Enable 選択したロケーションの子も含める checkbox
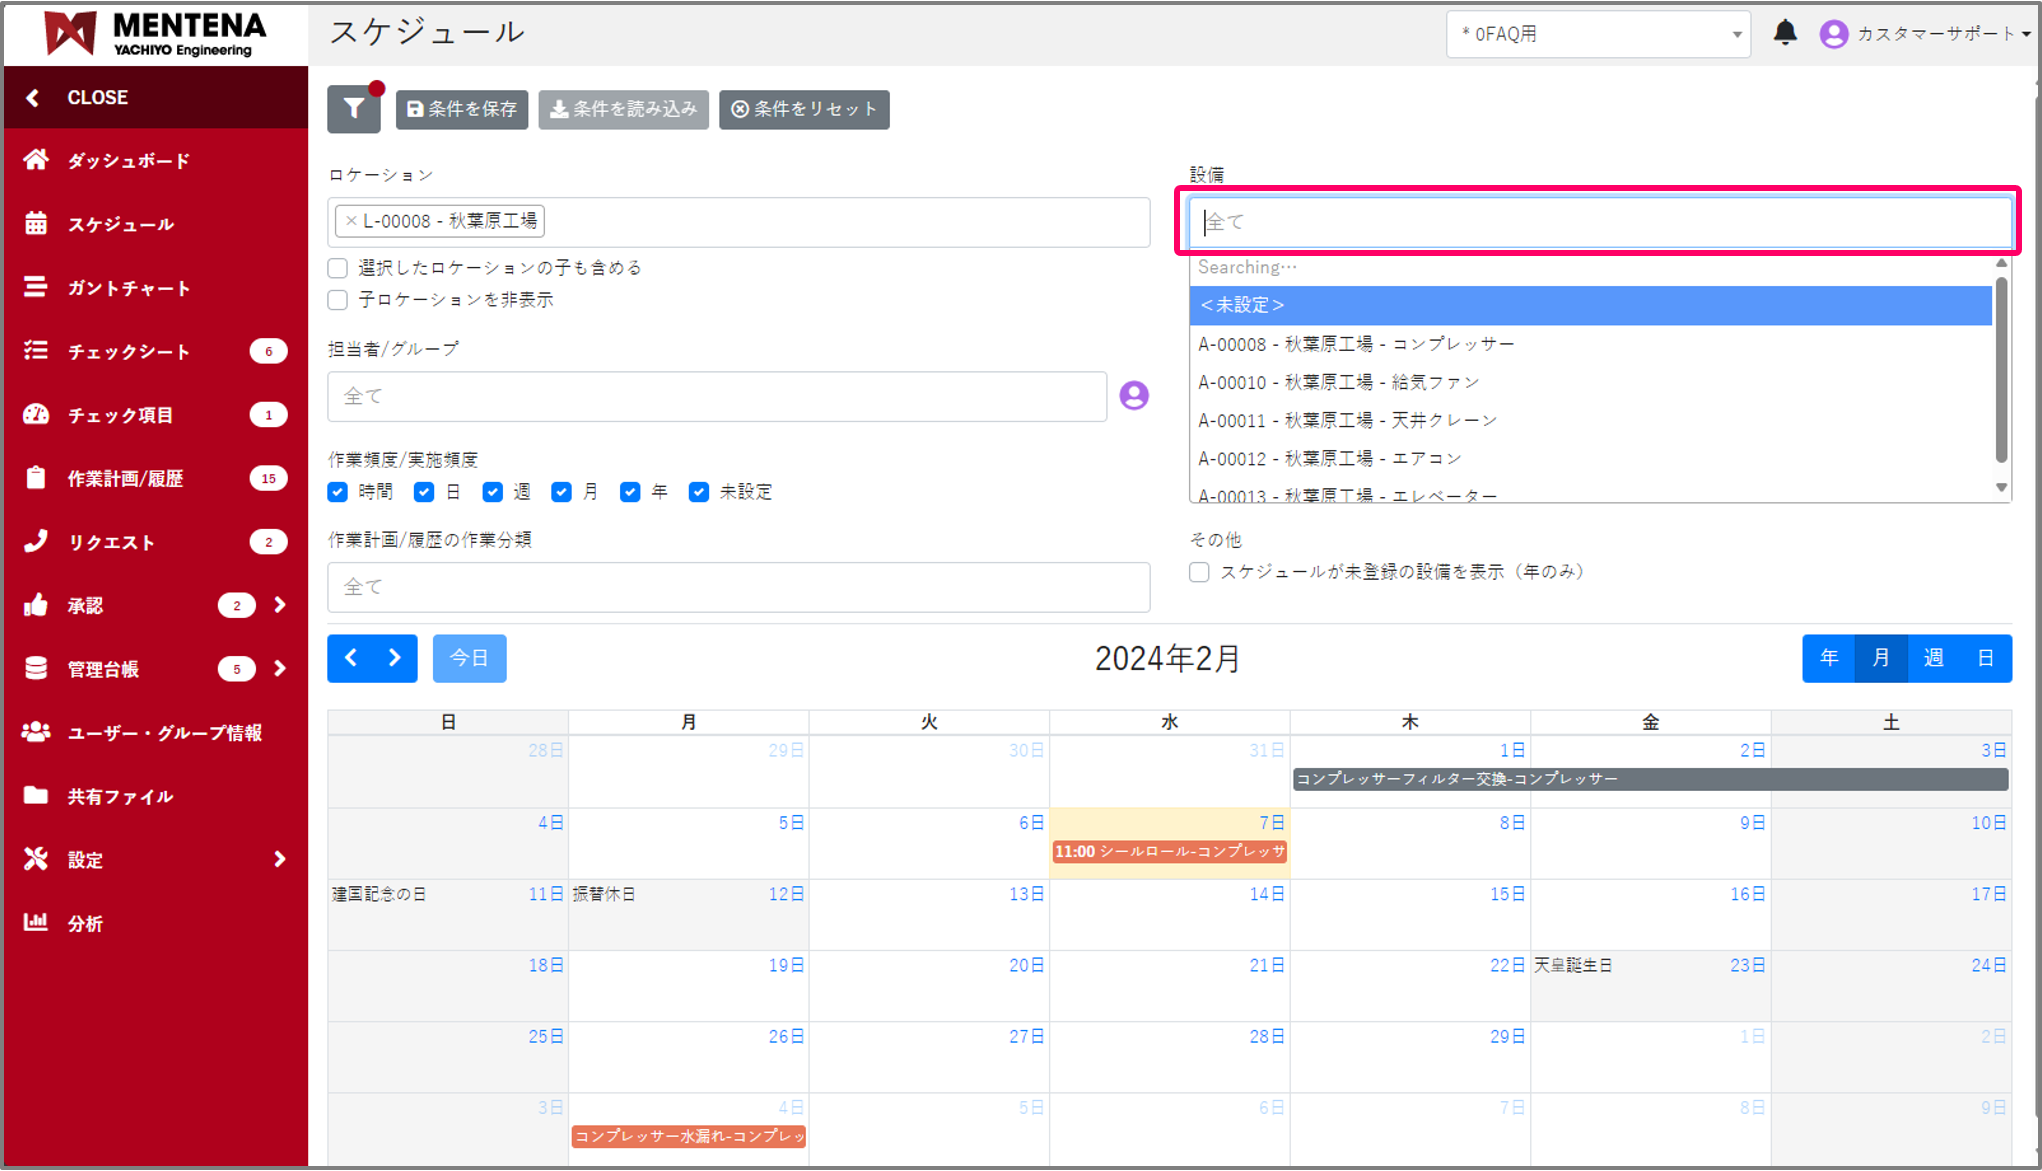 coord(338,268)
